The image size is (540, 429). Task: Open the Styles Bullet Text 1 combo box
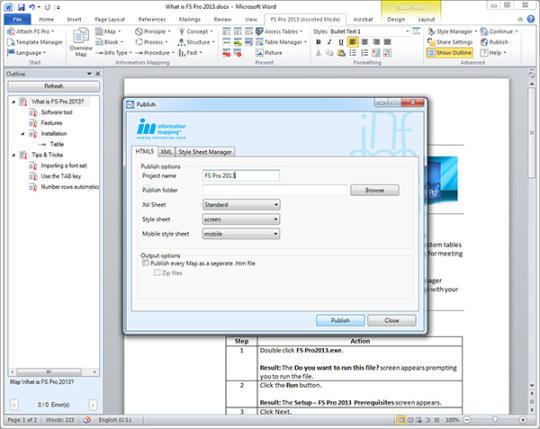(x=370, y=31)
